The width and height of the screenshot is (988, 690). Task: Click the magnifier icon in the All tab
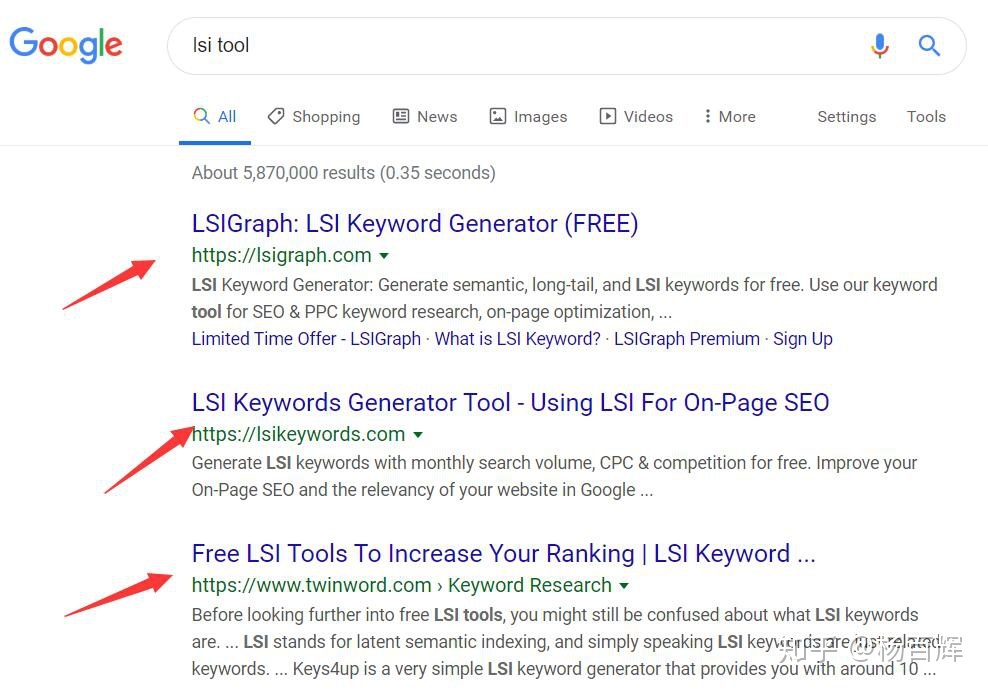point(201,115)
